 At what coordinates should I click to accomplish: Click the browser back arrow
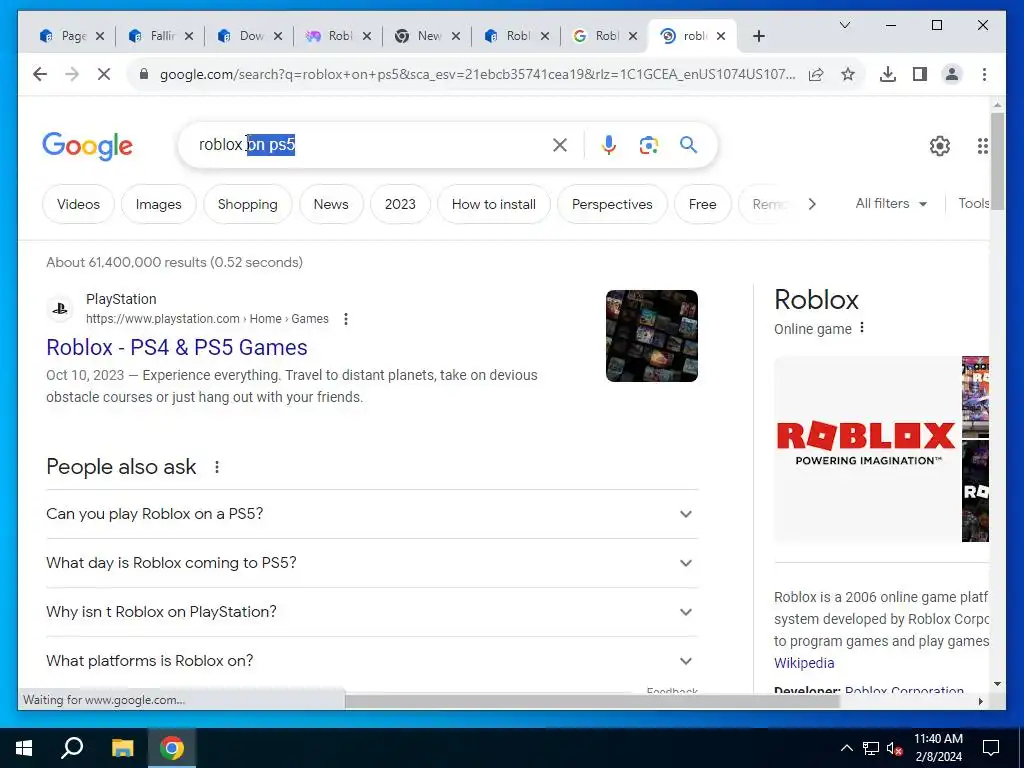coord(40,74)
